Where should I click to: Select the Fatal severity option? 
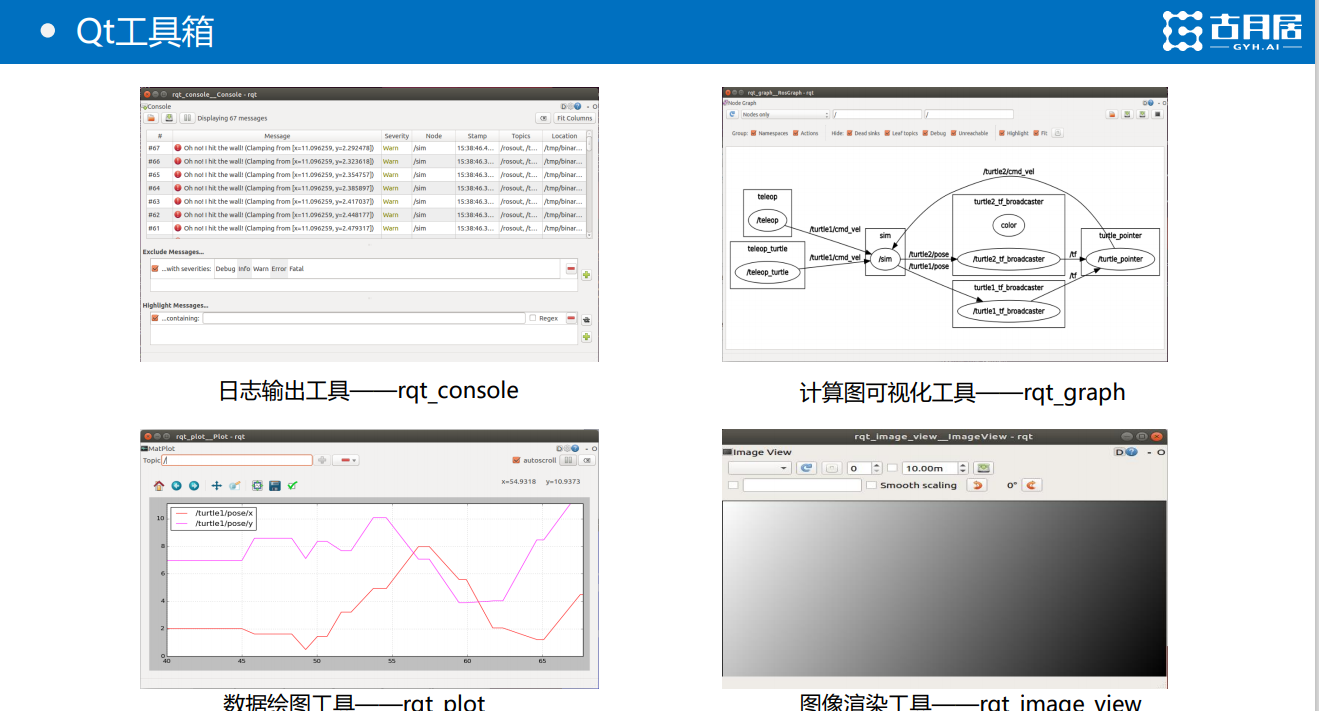click(297, 269)
